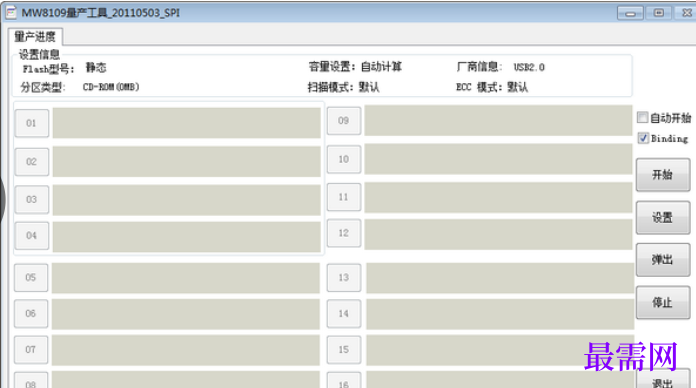
Task: Close the MW8109 production tool window
Action: (x=686, y=13)
